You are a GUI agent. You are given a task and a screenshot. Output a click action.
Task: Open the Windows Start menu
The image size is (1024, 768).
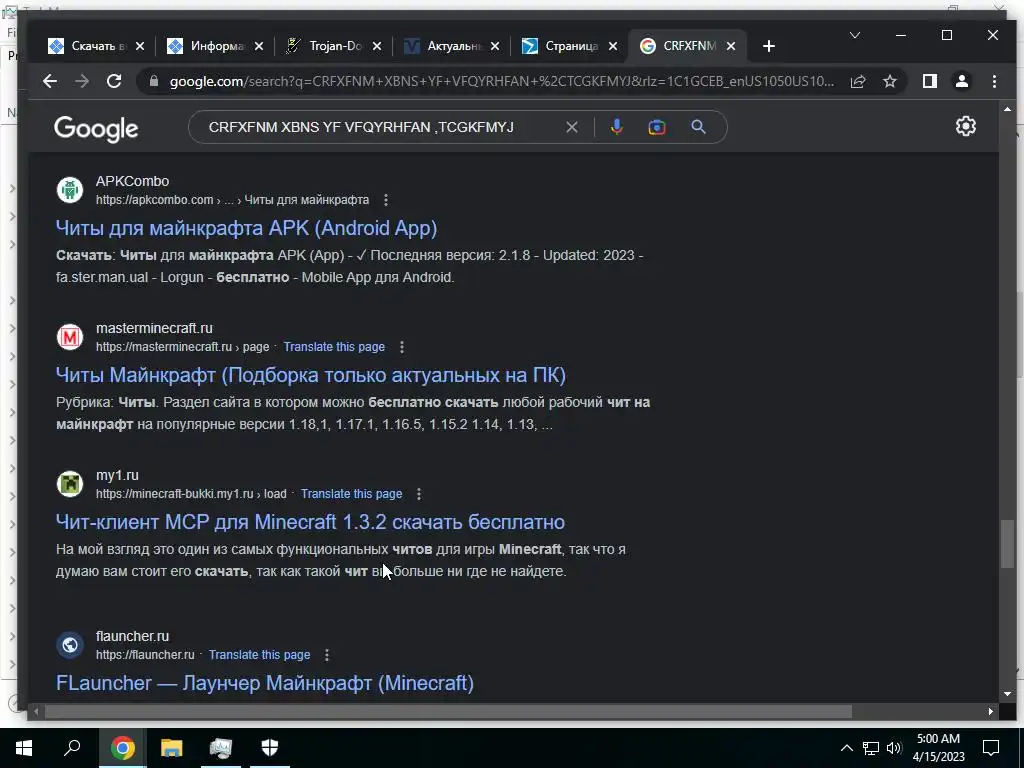tap(24, 748)
